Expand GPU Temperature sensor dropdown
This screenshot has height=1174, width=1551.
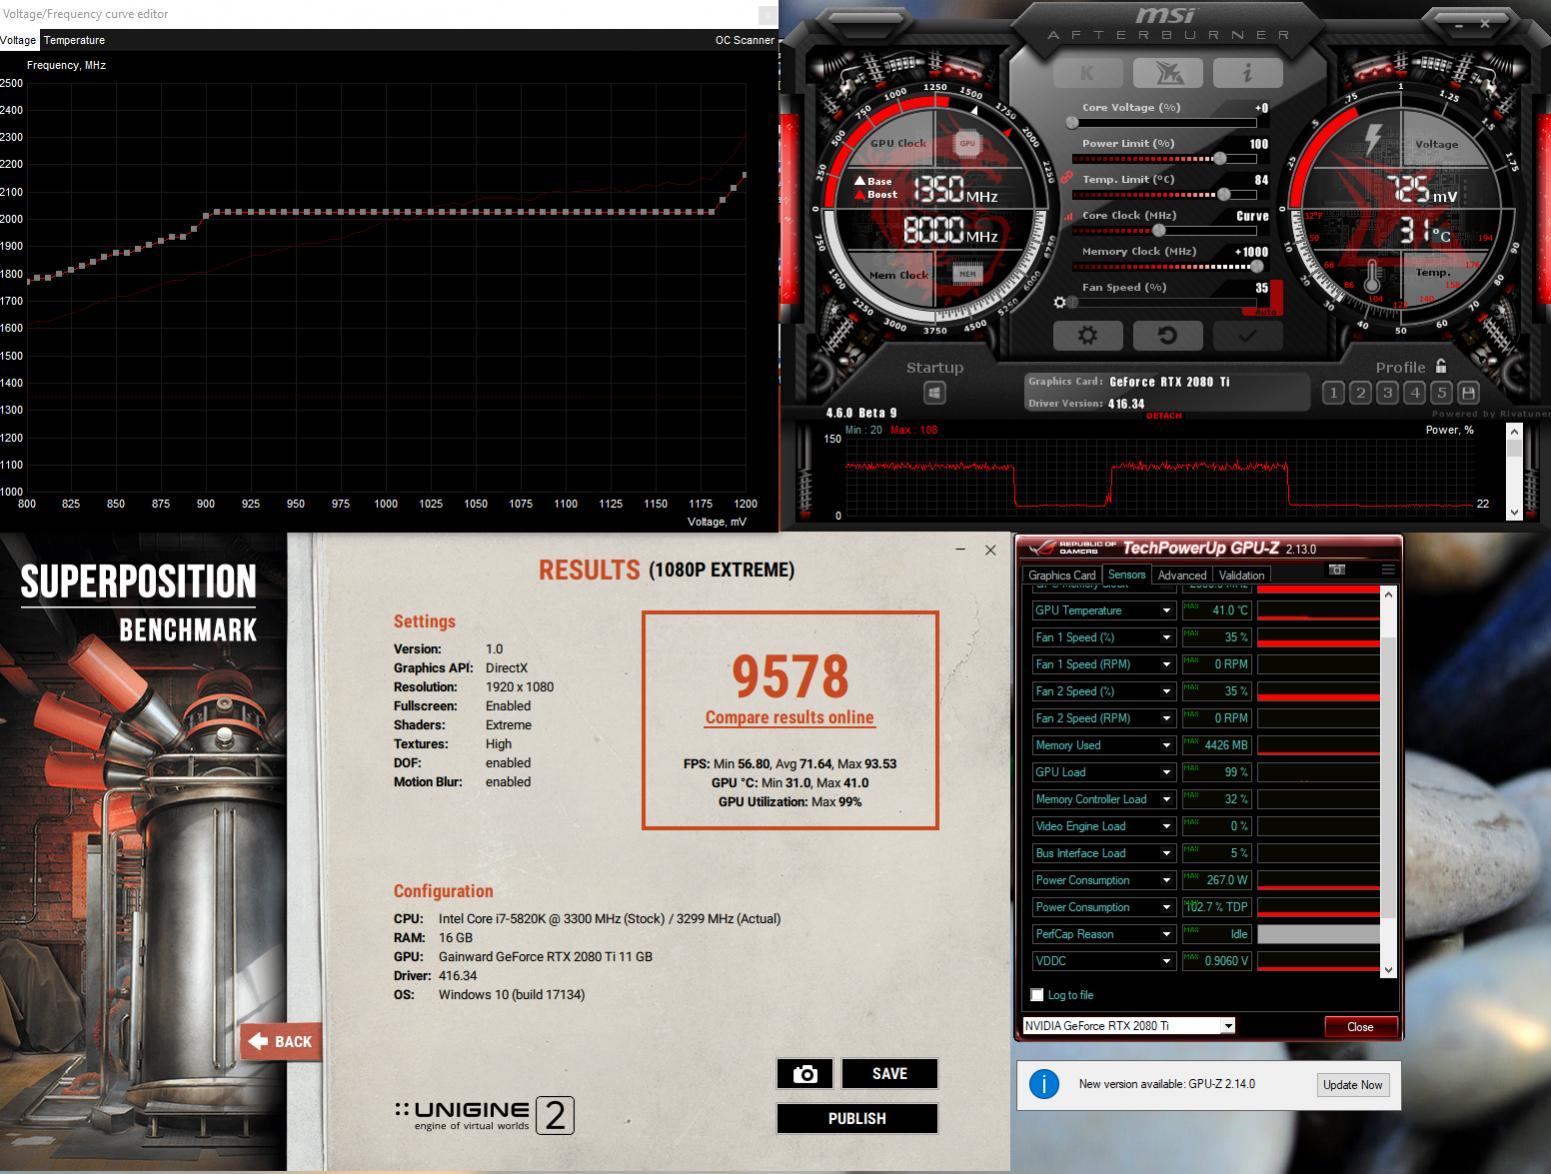click(x=1166, y=611)
